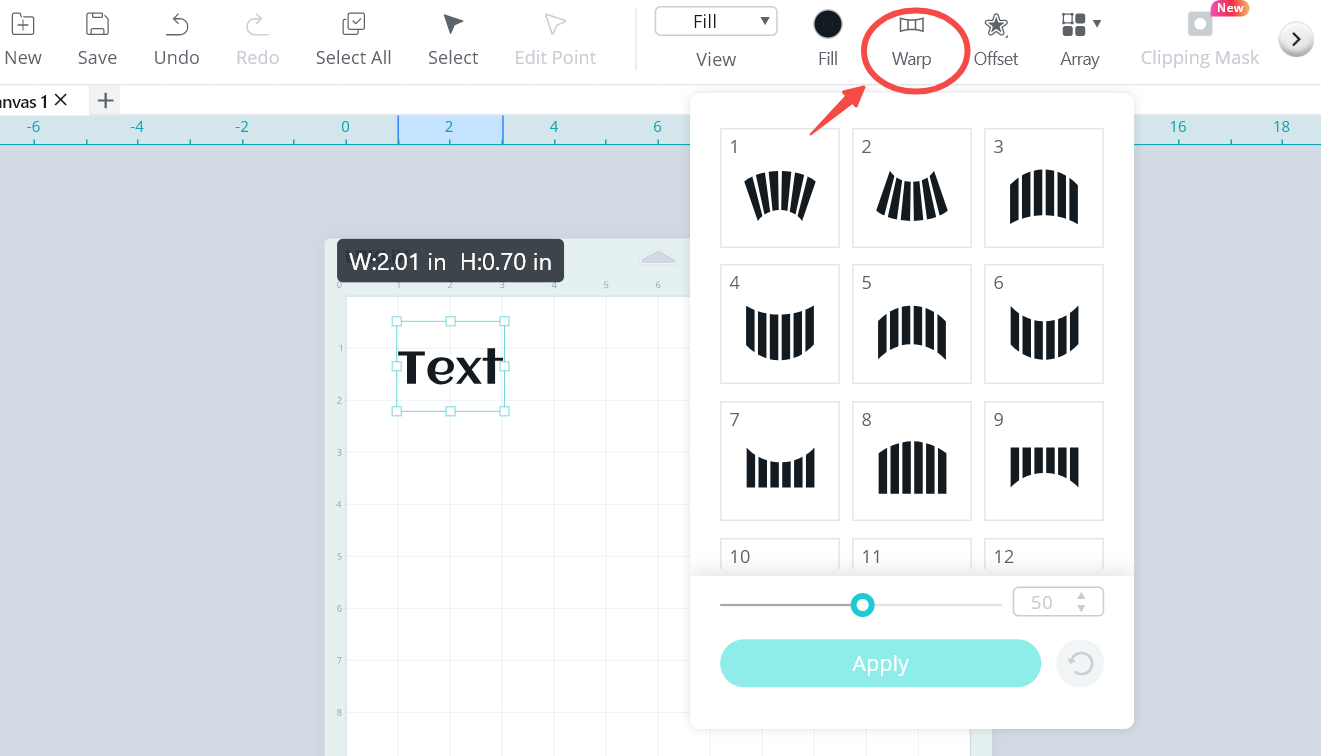Switch to the Canvas 1 tab

[22, 100]
